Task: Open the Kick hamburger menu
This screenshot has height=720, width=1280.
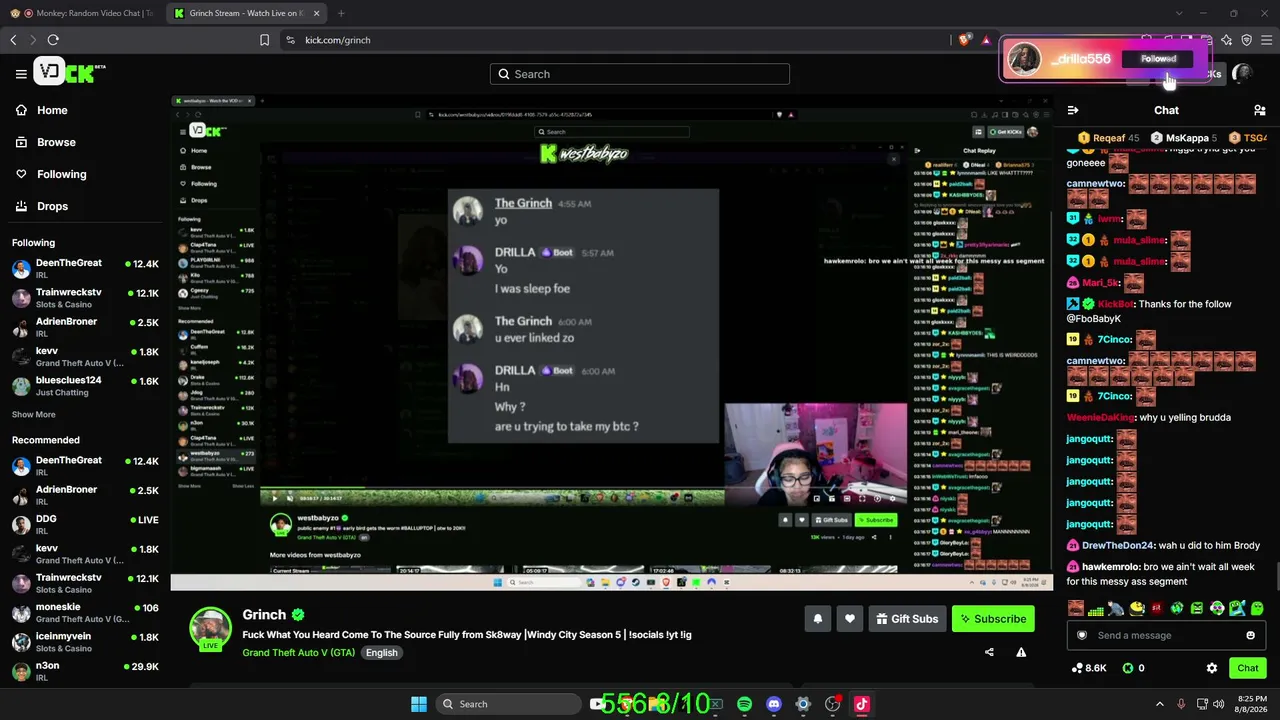Action: click(21, 73)
